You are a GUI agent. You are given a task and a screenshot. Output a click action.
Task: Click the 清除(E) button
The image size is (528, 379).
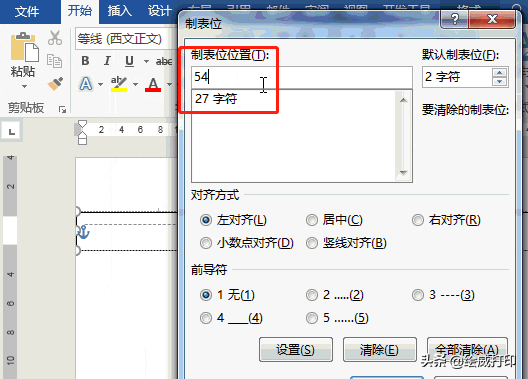point(380,350)
